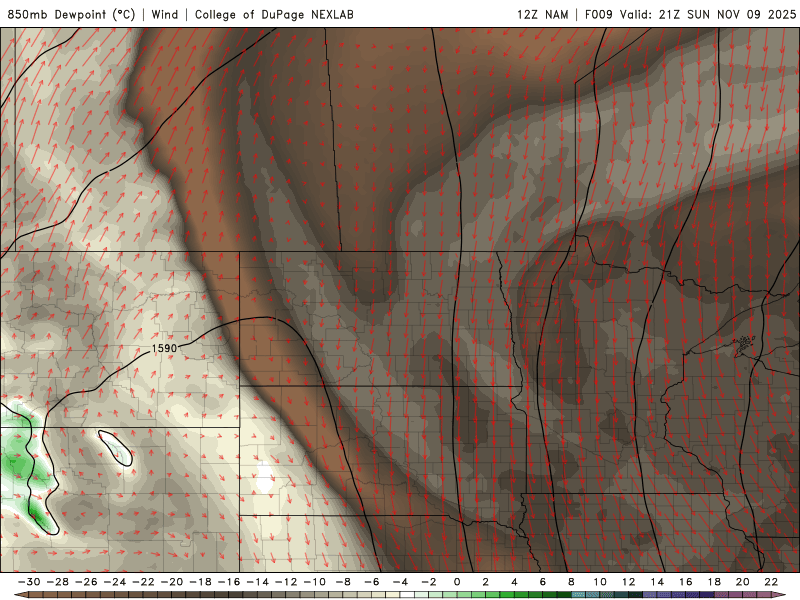Click the '12' colorbar scale label
The height and width of the screenshot is (600, 800).
click(x=629, y=582)
